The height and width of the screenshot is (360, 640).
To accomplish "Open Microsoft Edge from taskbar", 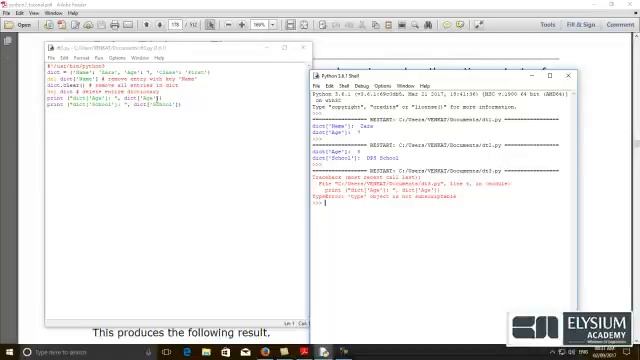I will (x=187, y=352).
